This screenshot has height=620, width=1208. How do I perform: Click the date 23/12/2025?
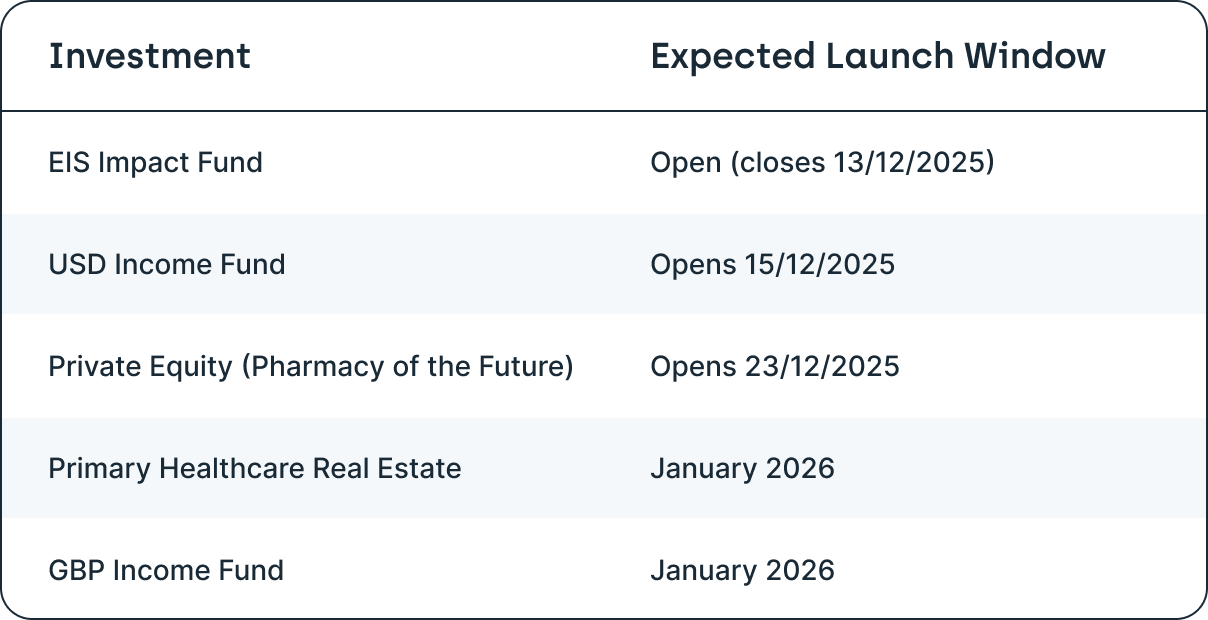[x=822, y=366]
